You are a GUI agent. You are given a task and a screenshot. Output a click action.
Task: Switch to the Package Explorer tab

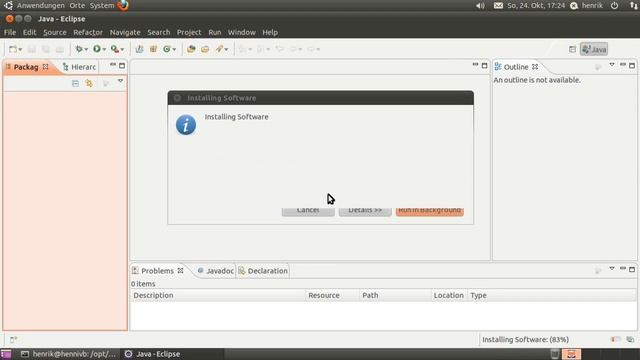[26, 67]
